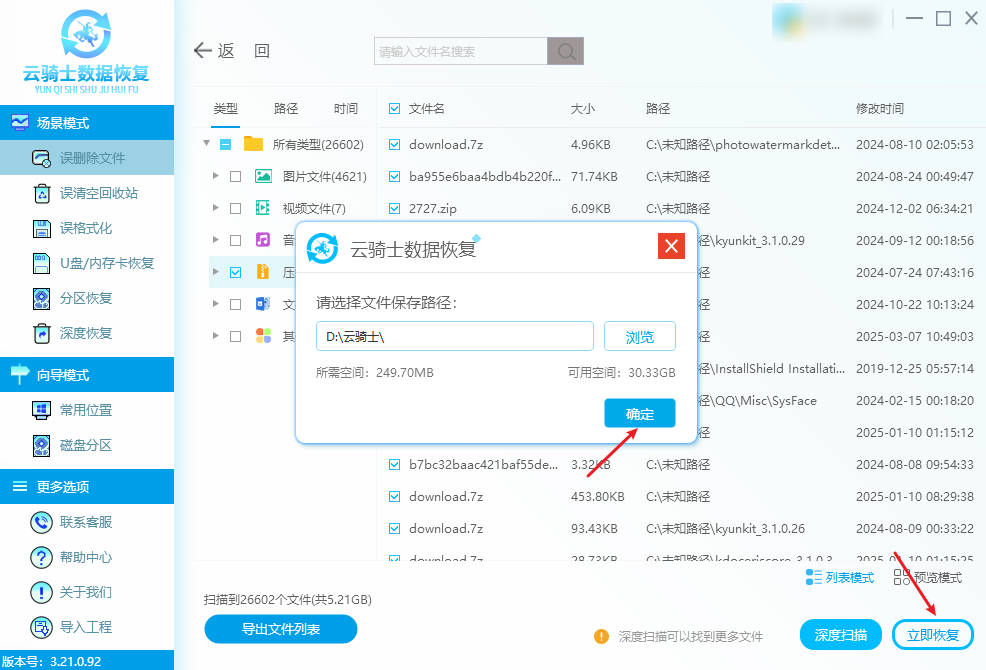
Task: Switch to the 时间 tab
Action: (345, 109)
